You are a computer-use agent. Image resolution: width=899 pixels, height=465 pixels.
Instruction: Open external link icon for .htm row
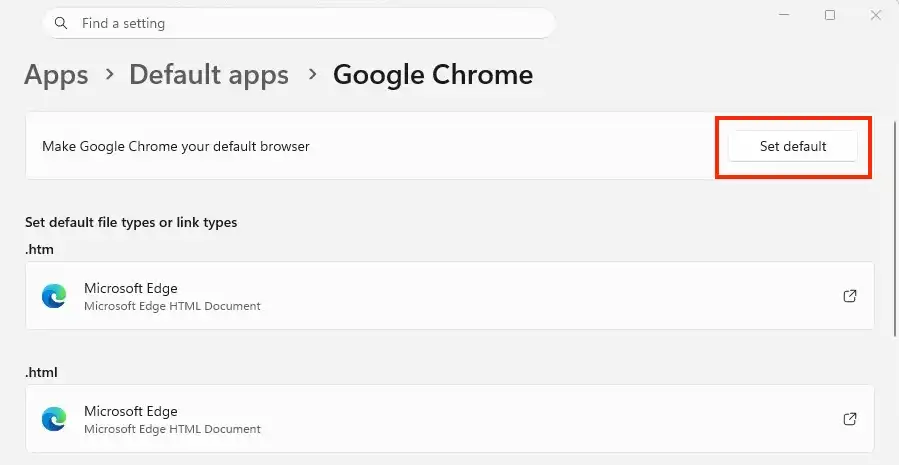850,296
